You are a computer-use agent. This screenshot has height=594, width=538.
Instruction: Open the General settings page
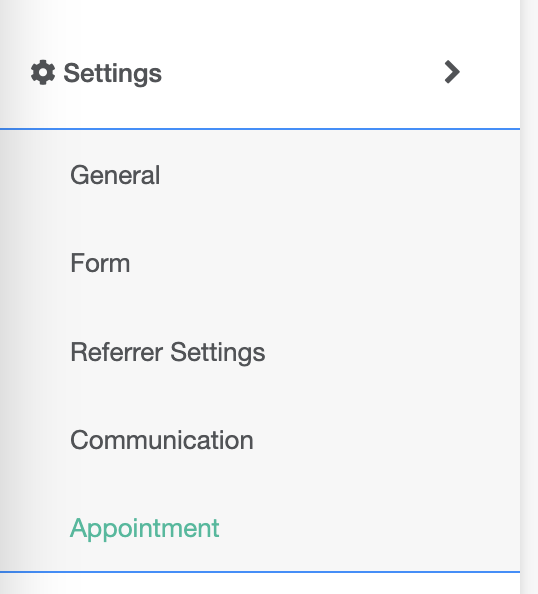115,175
